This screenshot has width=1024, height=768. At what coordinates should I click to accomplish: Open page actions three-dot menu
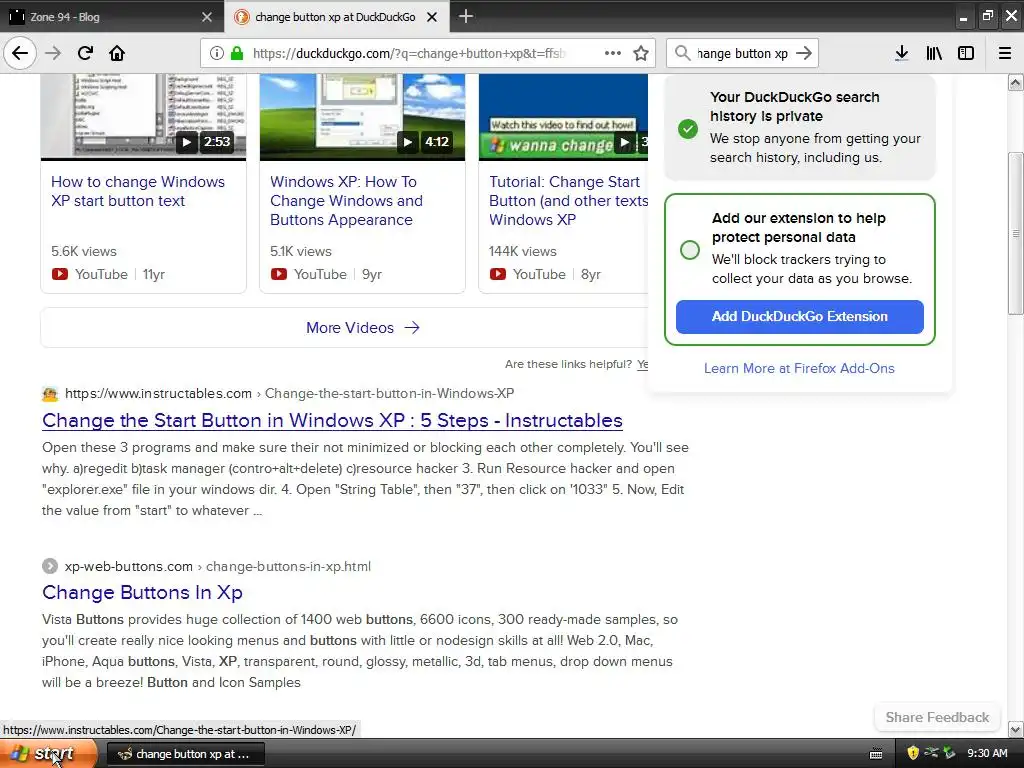pyautogui.click(x=613, y=53)
